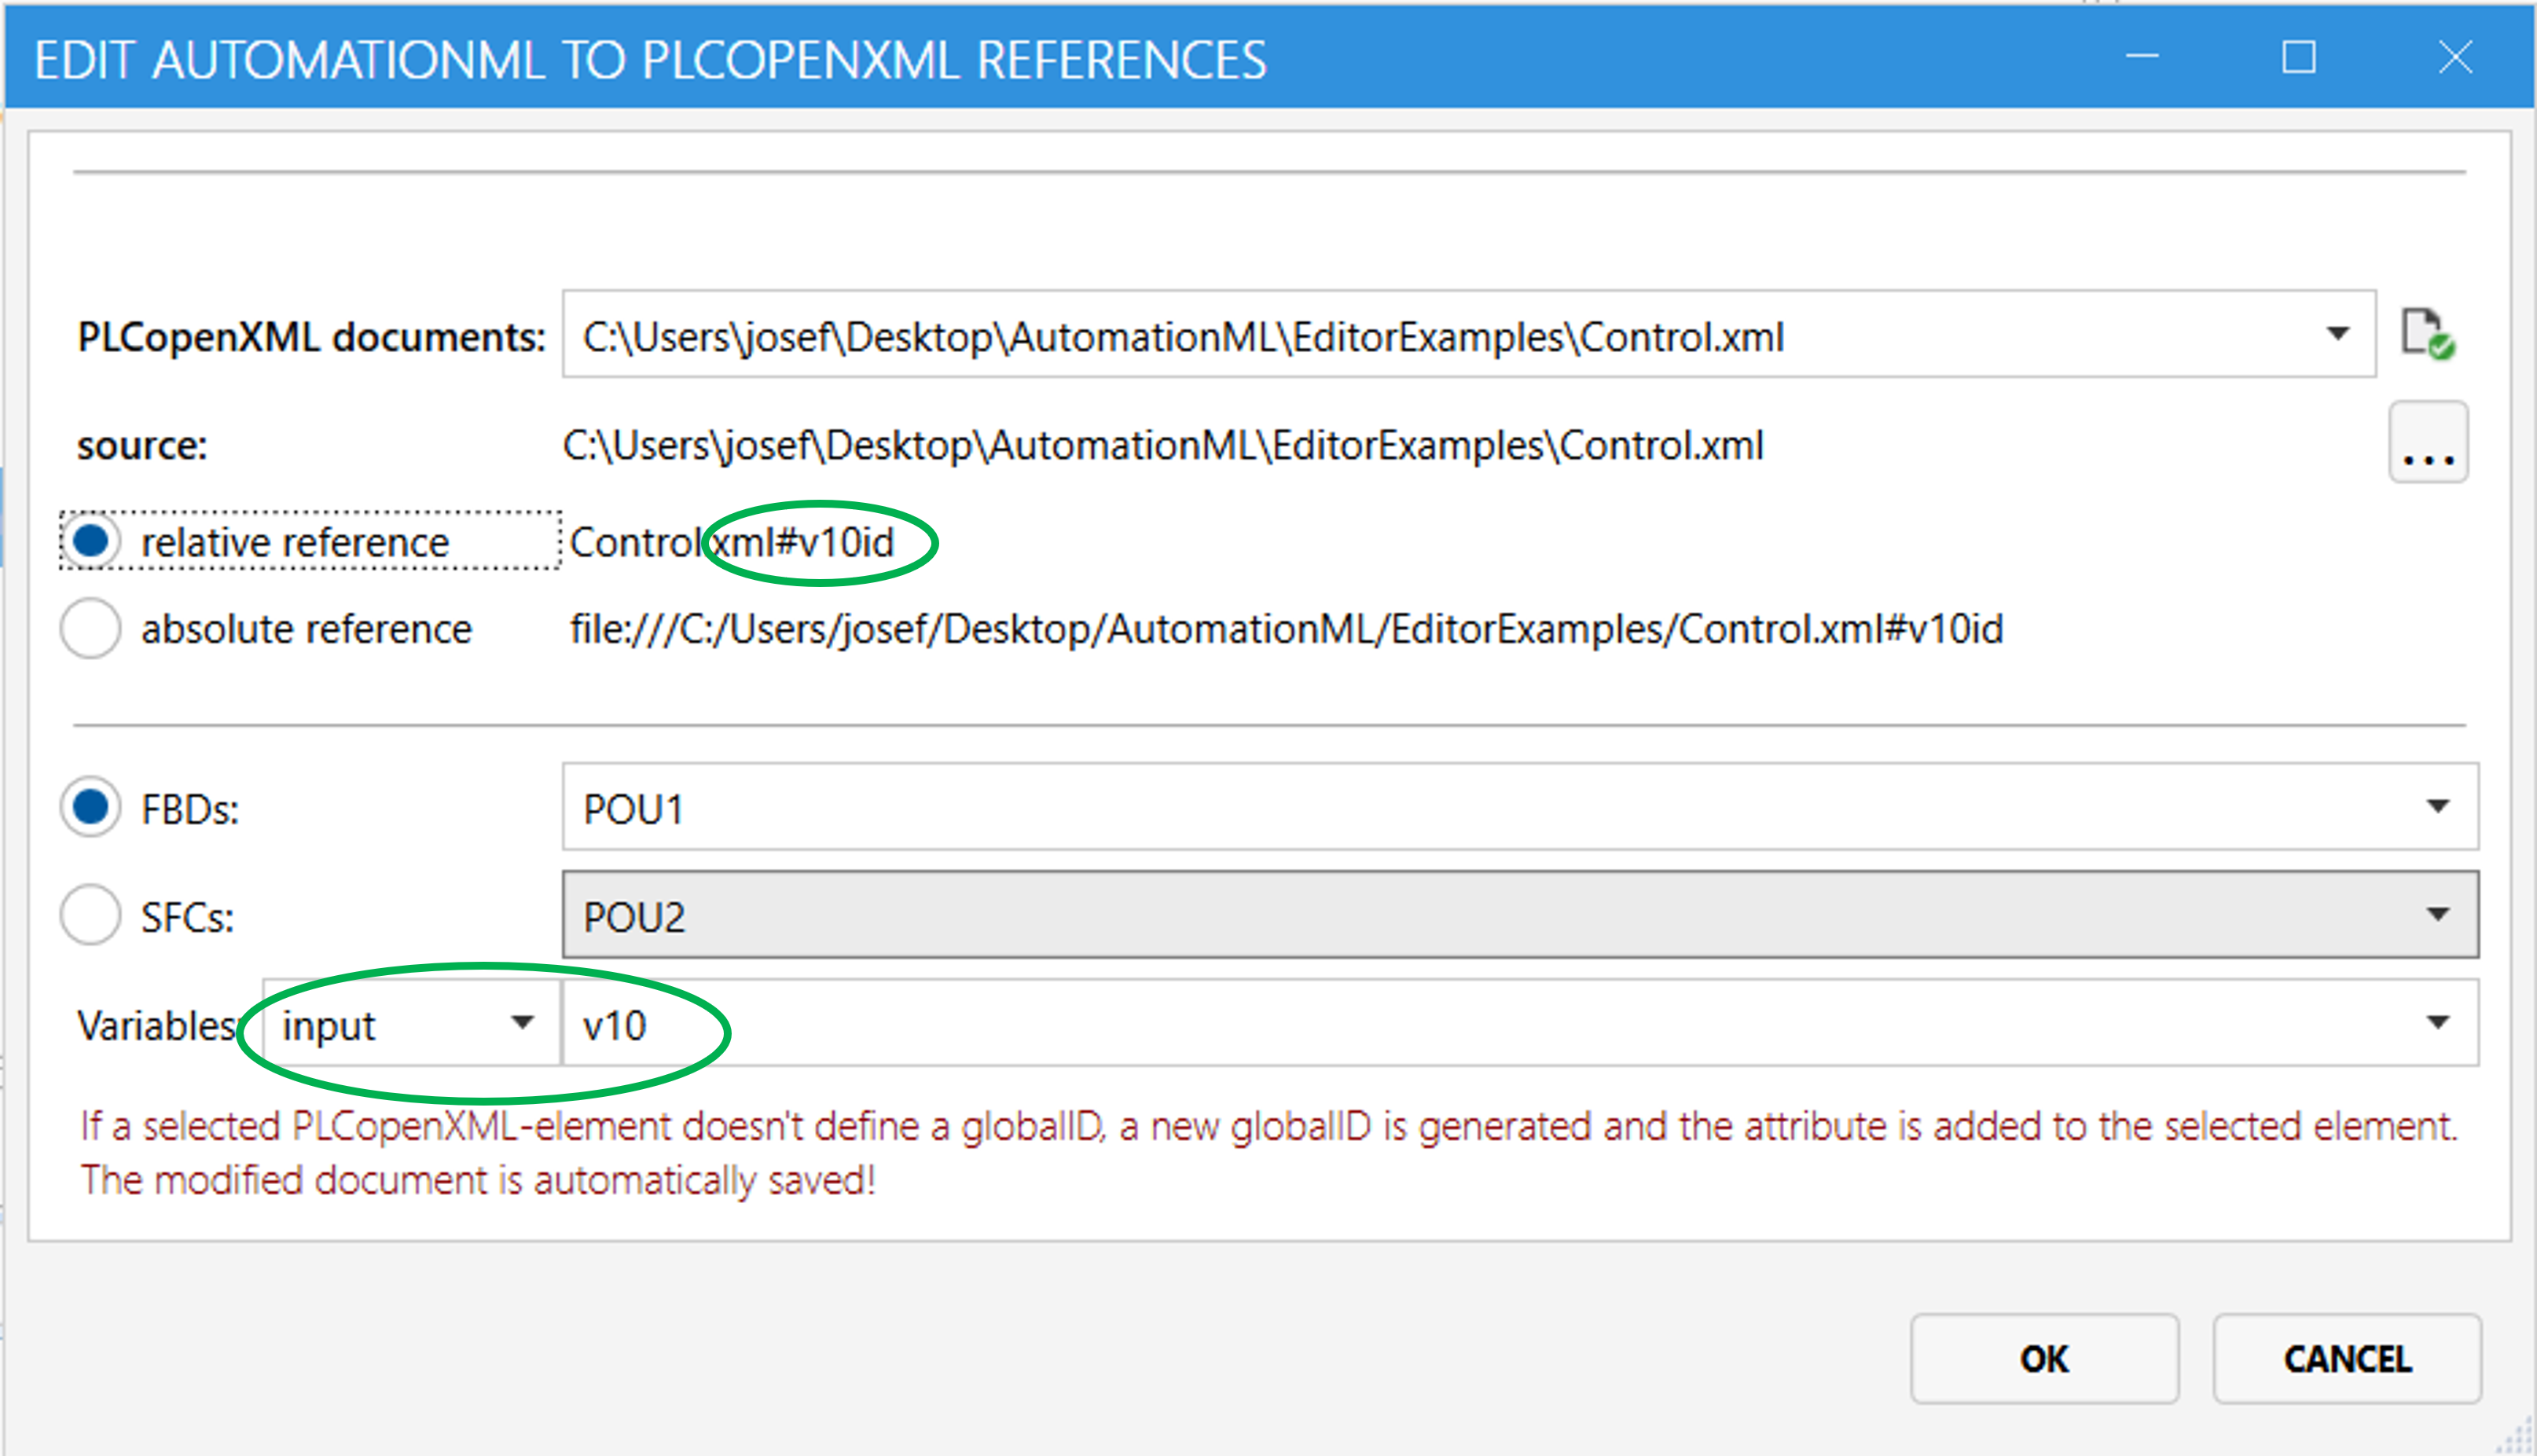Viewport: 2537px width, 1456px height.
Task: Switch to the SFCs option
Action: point(90,913)
